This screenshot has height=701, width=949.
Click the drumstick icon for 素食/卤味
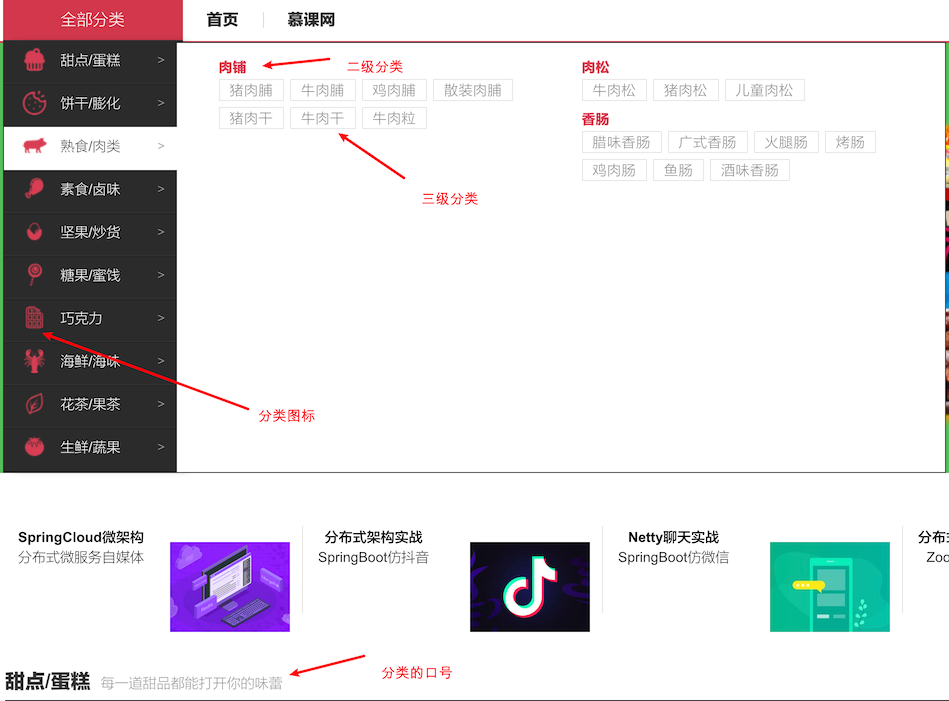pos(34,189)
